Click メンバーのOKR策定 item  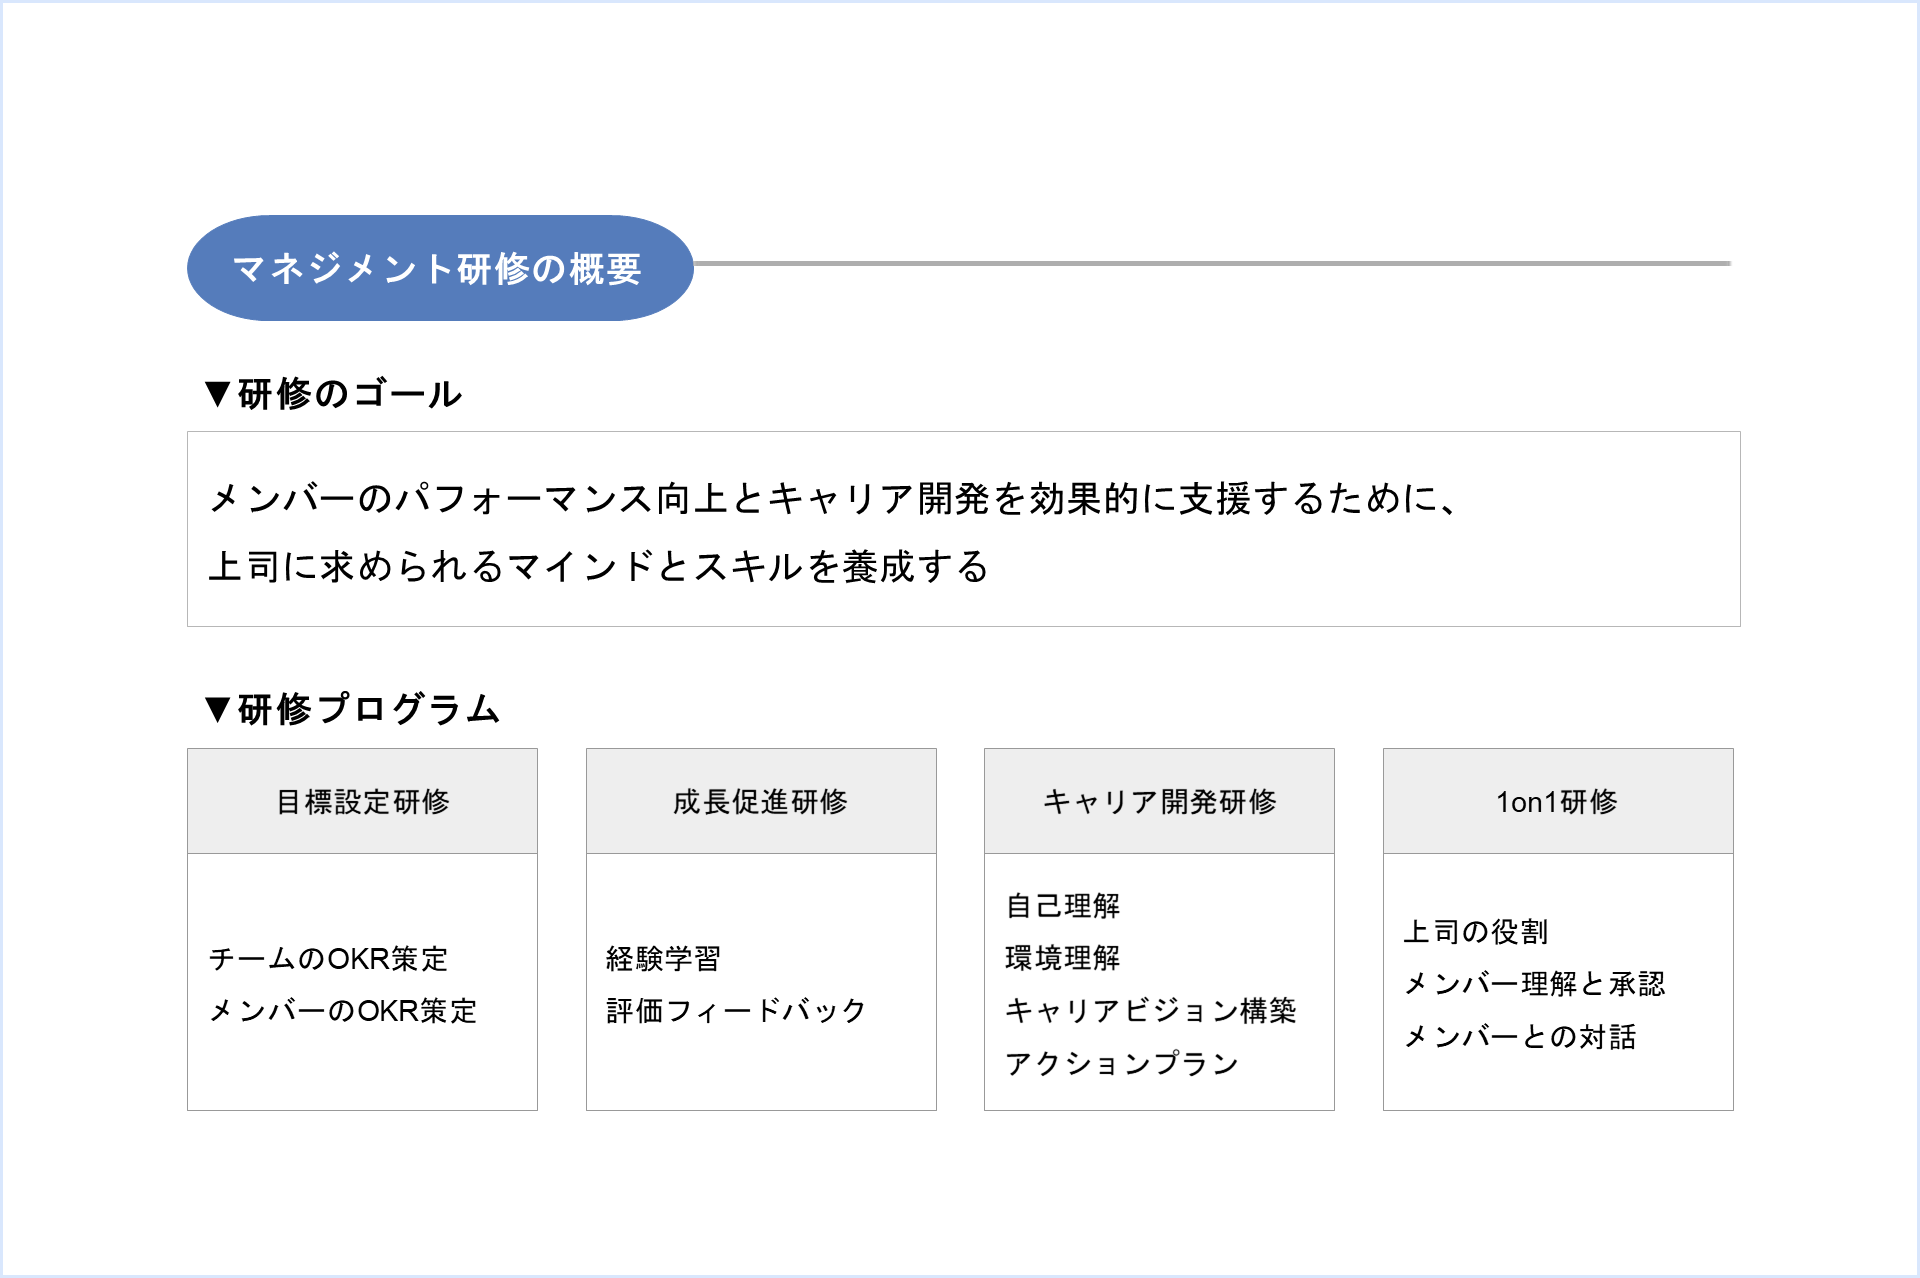(342, 1011)
